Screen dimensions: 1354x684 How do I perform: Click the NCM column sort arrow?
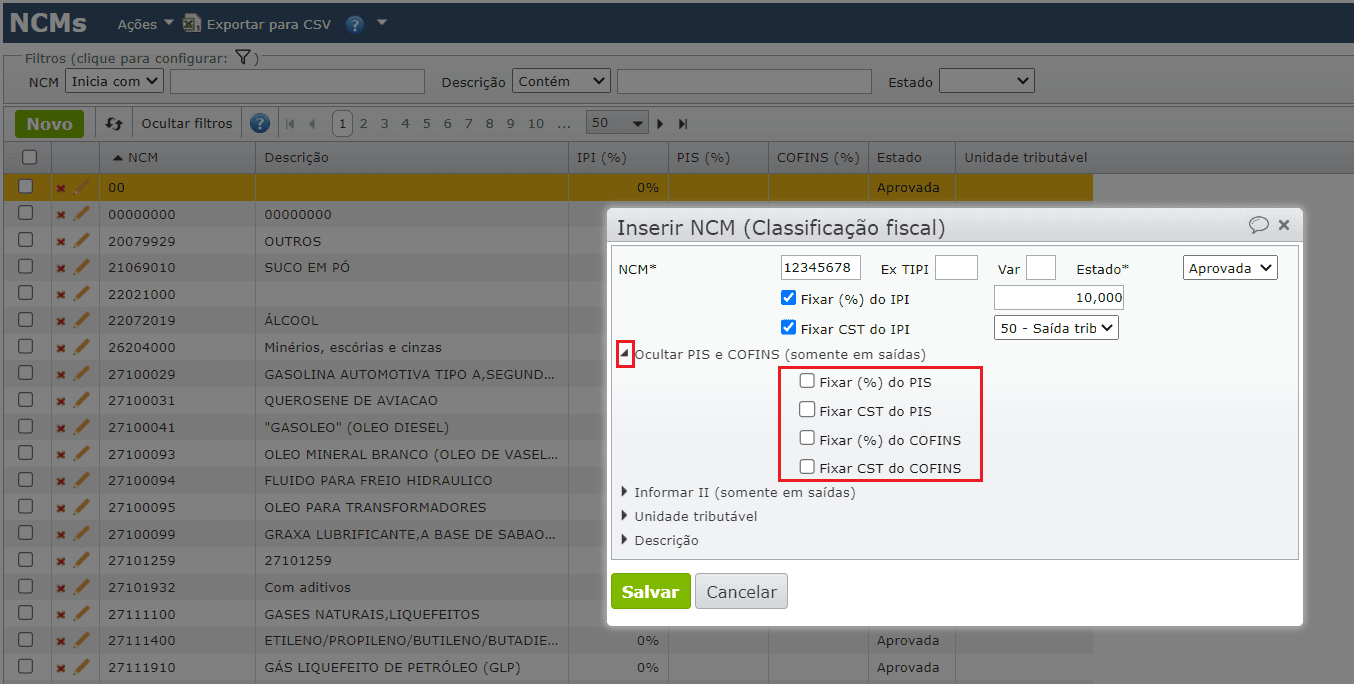click(x=118, y=158)
